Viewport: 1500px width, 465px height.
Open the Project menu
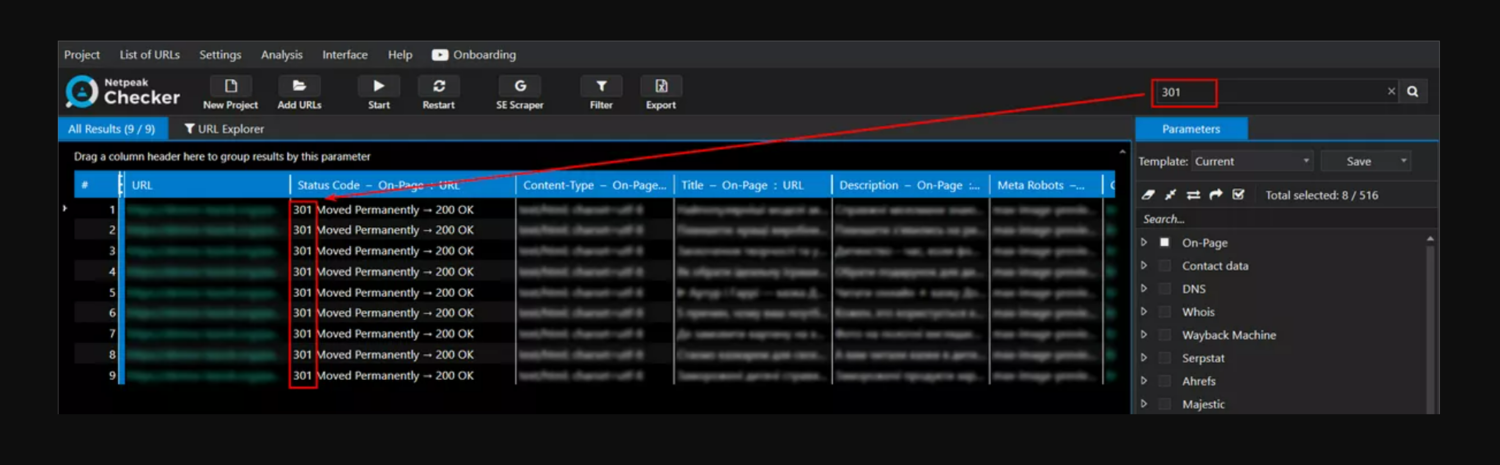(82, 55)
